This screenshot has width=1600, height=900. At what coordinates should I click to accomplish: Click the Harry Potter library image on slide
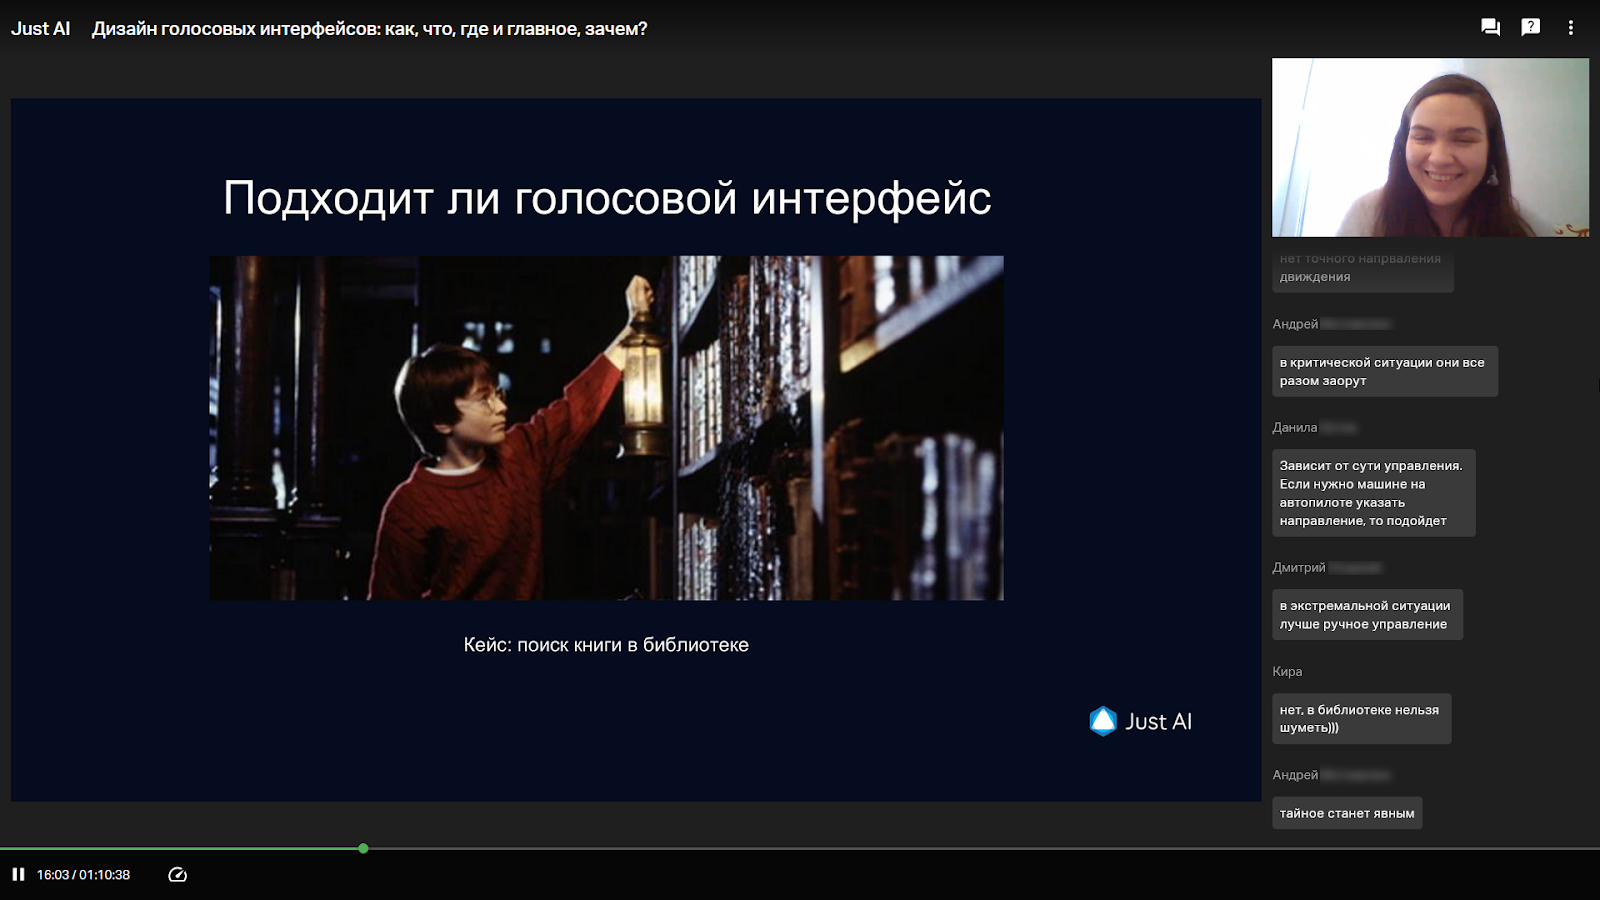coord(606,428)
